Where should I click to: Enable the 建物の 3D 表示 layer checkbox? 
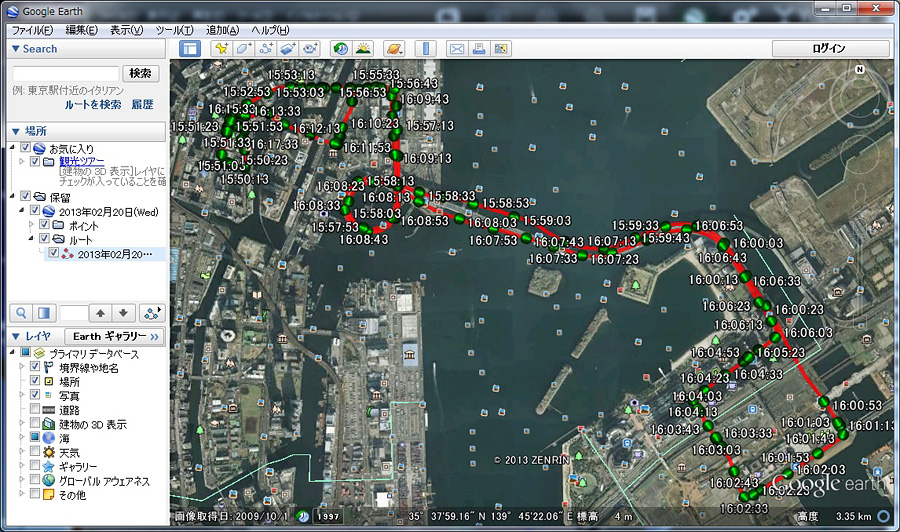pos(34,424)
